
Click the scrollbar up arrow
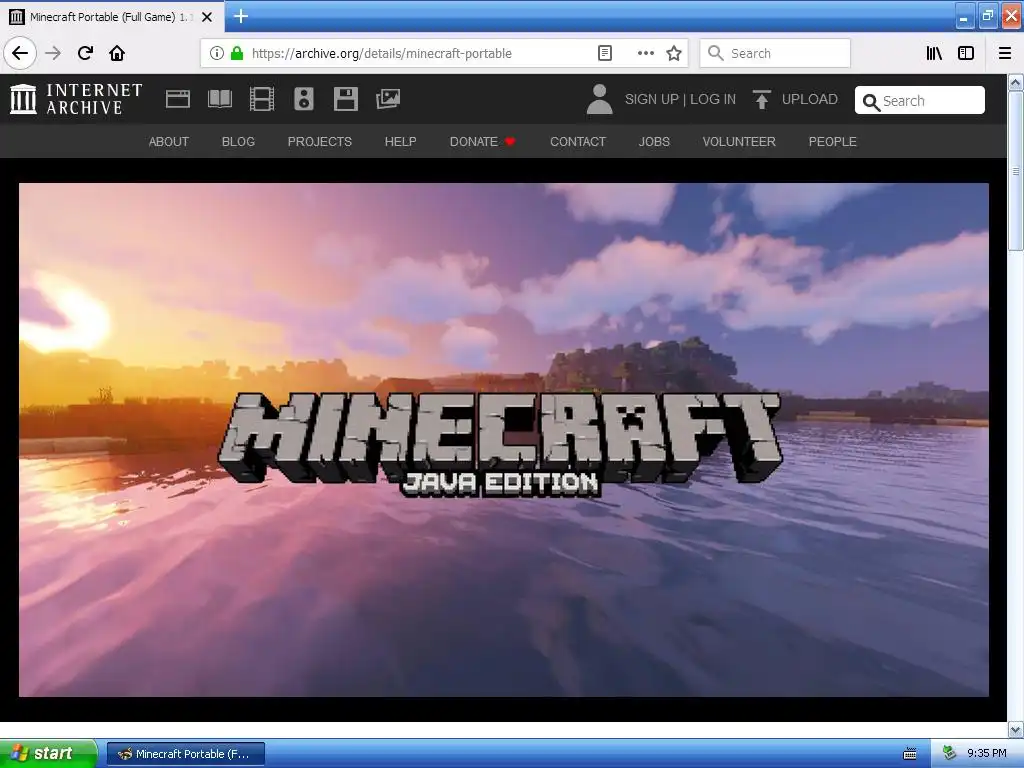pos(1016,82)
